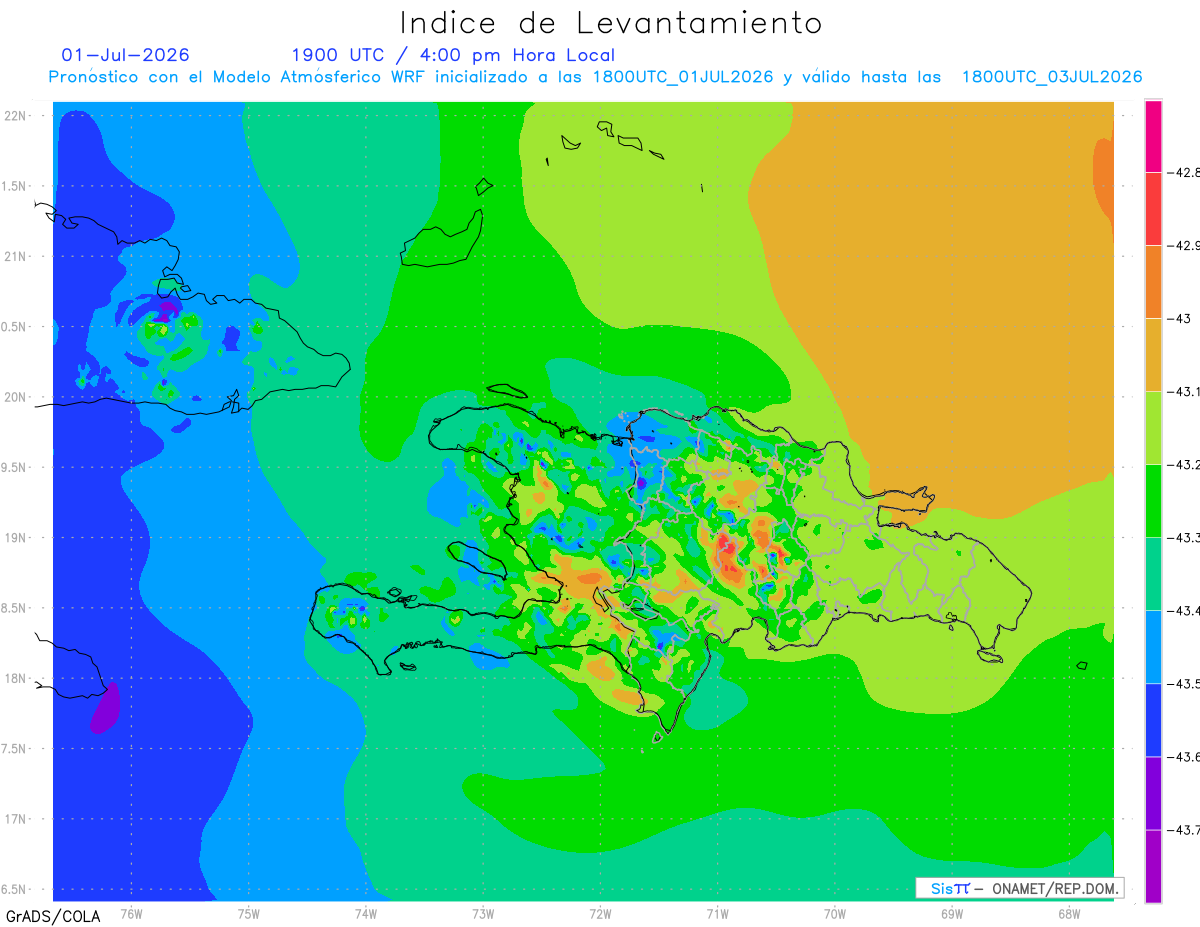The image size is (1200, 927).
Task: Click the 'ONAMET/REP.DOM.' label box
Action: click(x=1019, y=888)
